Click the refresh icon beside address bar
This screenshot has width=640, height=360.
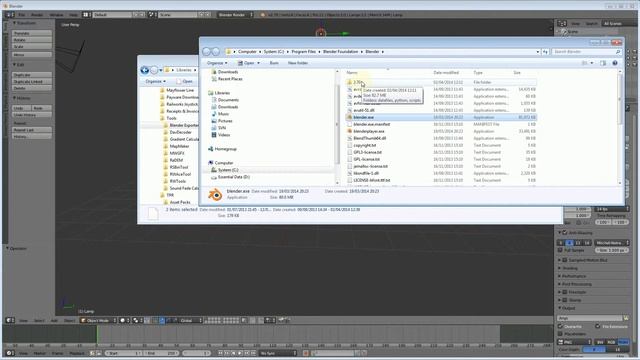(x=545, y=52)
